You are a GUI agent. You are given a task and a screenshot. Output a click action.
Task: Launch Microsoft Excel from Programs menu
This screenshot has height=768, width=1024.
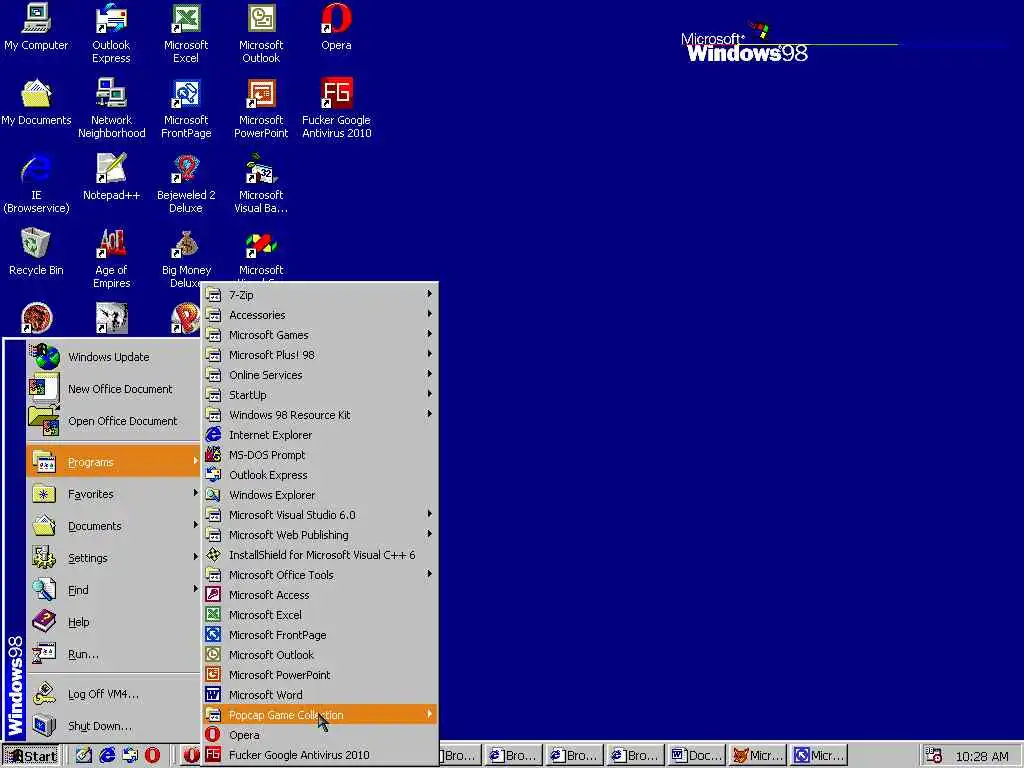click(x=319, y=615)
